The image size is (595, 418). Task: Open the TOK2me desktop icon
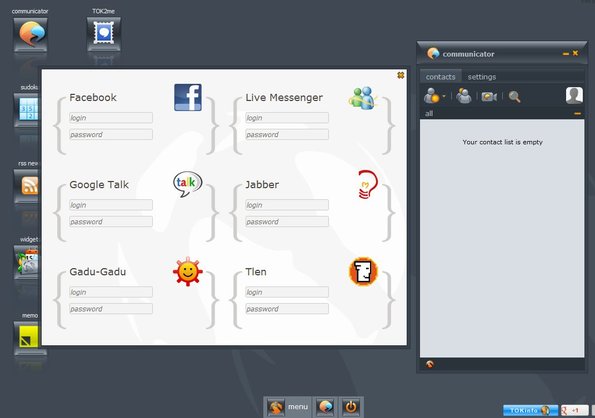104,34
